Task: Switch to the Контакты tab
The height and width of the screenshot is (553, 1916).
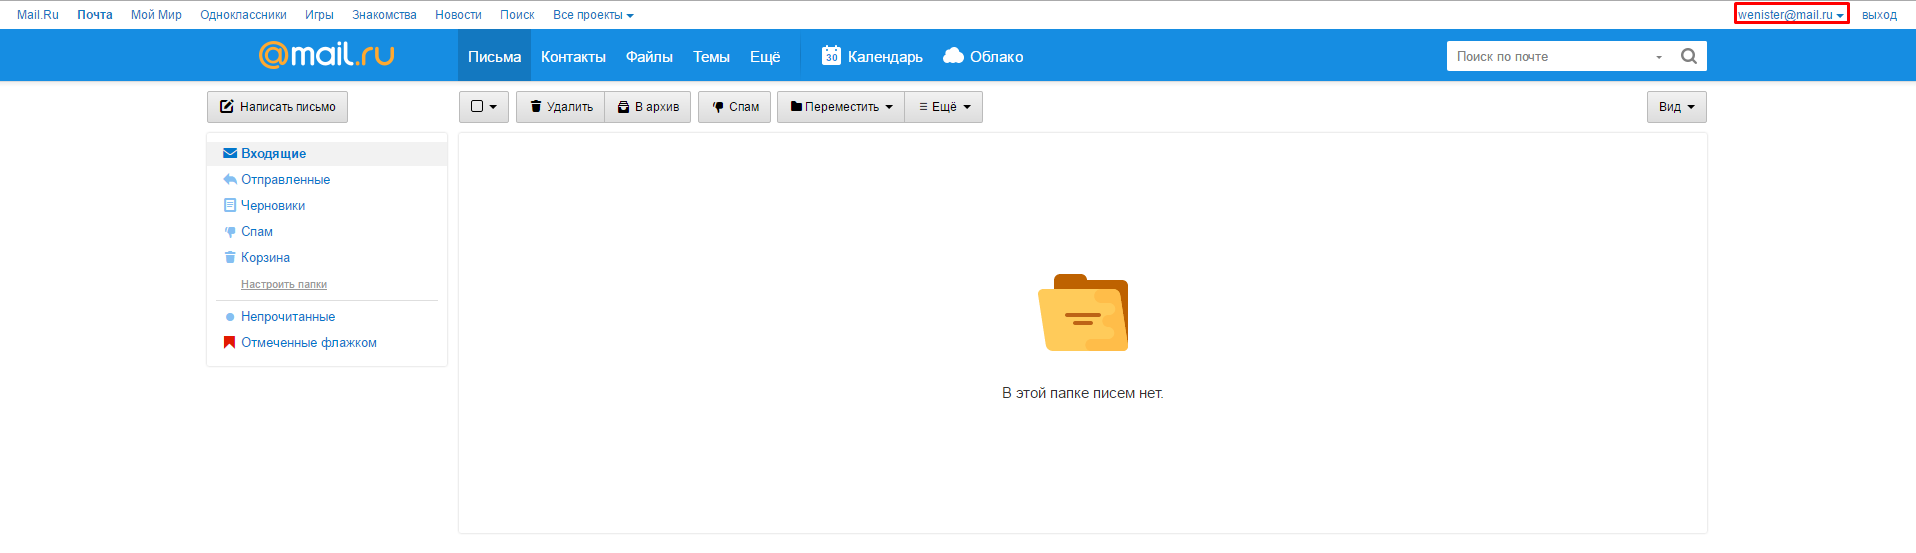Action: (x=573, y=56)
